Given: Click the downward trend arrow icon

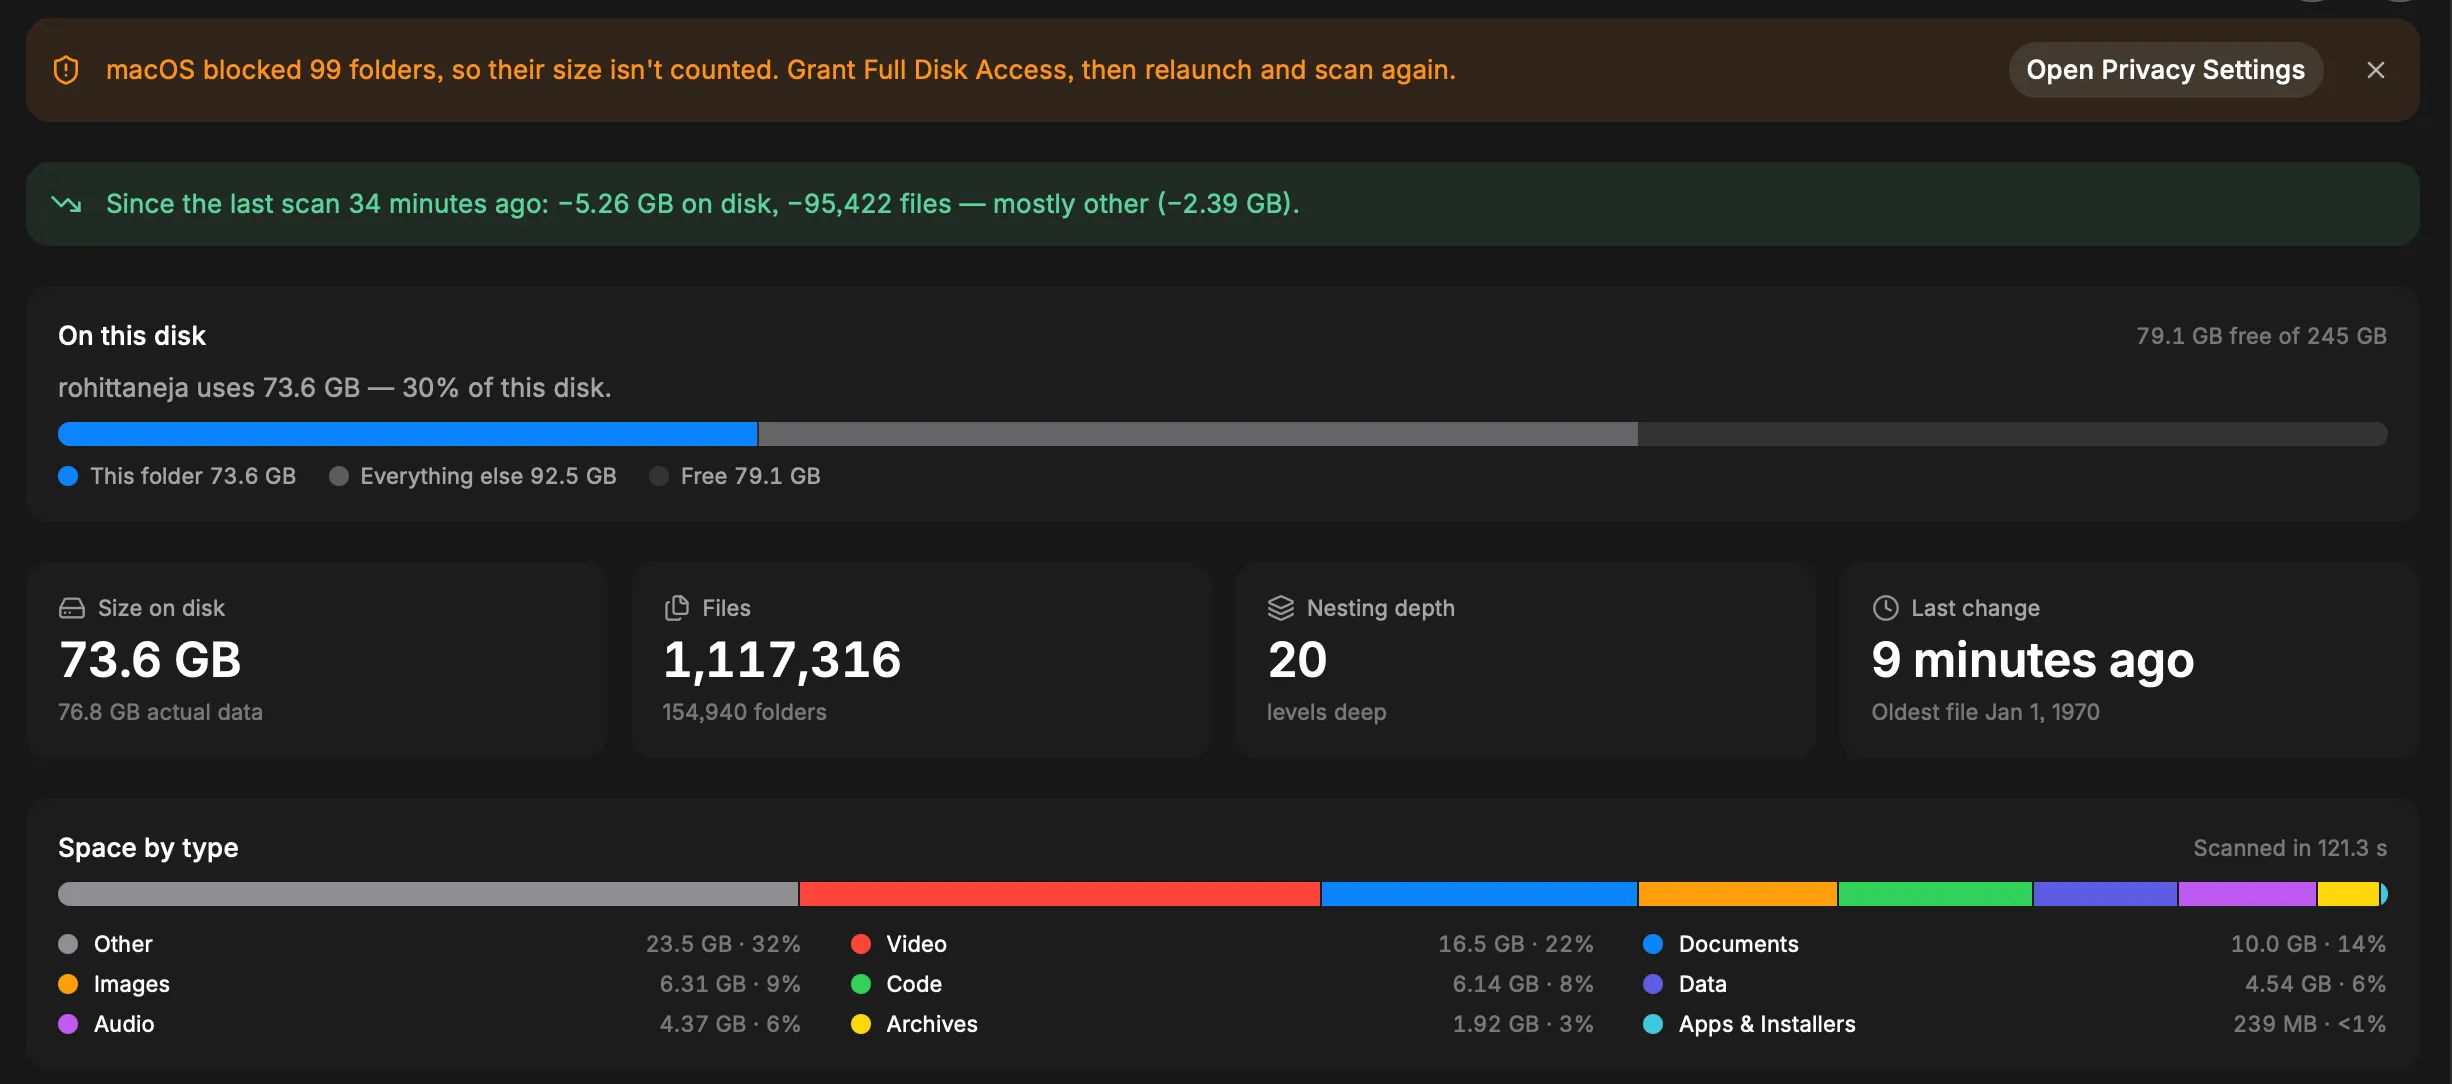Looking at the screenshot, I should [66, 204].
